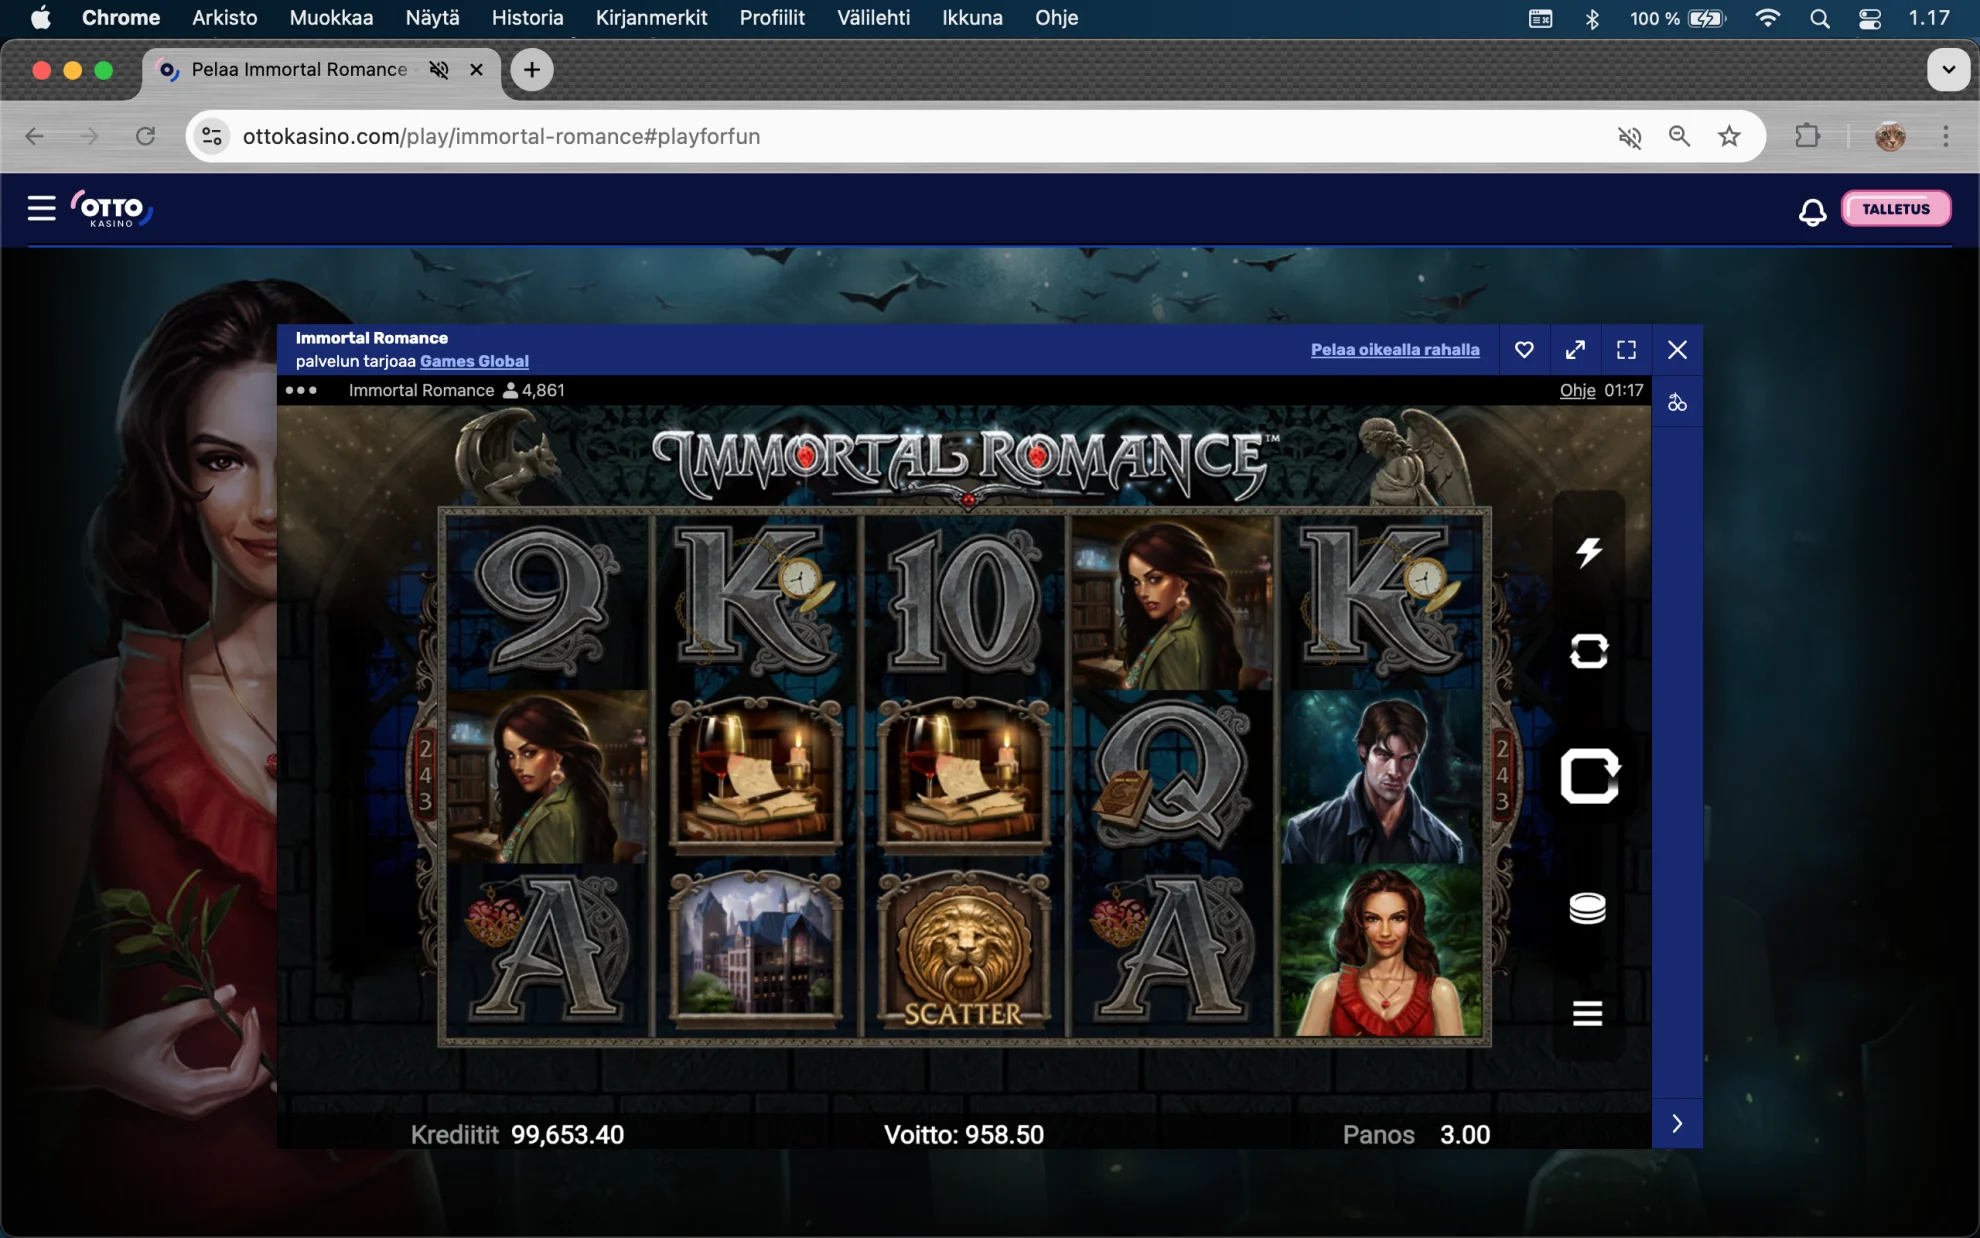Open the game menu hamburger icon
This screenshot has height=1238, width=1980.
(x=1587, y=1013)
